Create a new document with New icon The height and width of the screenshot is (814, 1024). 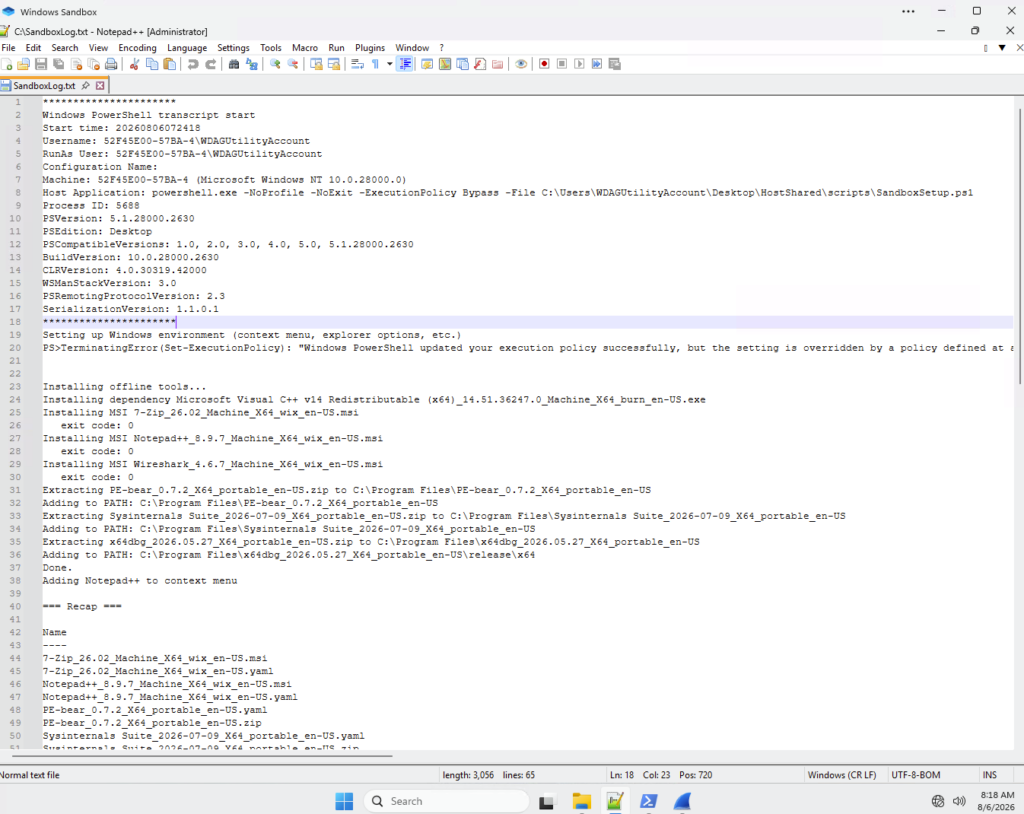pyautogui.click(x=7, y=64)
